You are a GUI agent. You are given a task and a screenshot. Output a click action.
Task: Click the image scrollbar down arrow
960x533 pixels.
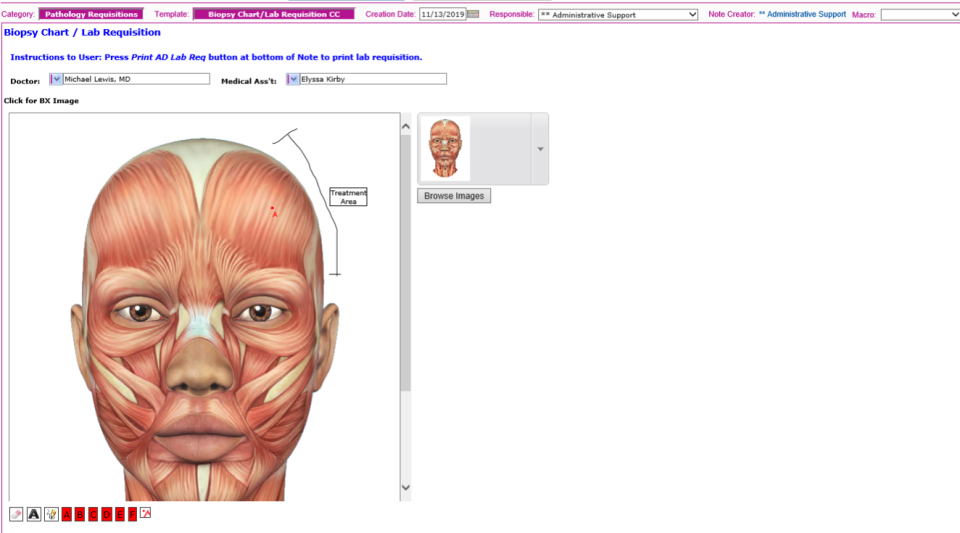click(x=405, y=488)
